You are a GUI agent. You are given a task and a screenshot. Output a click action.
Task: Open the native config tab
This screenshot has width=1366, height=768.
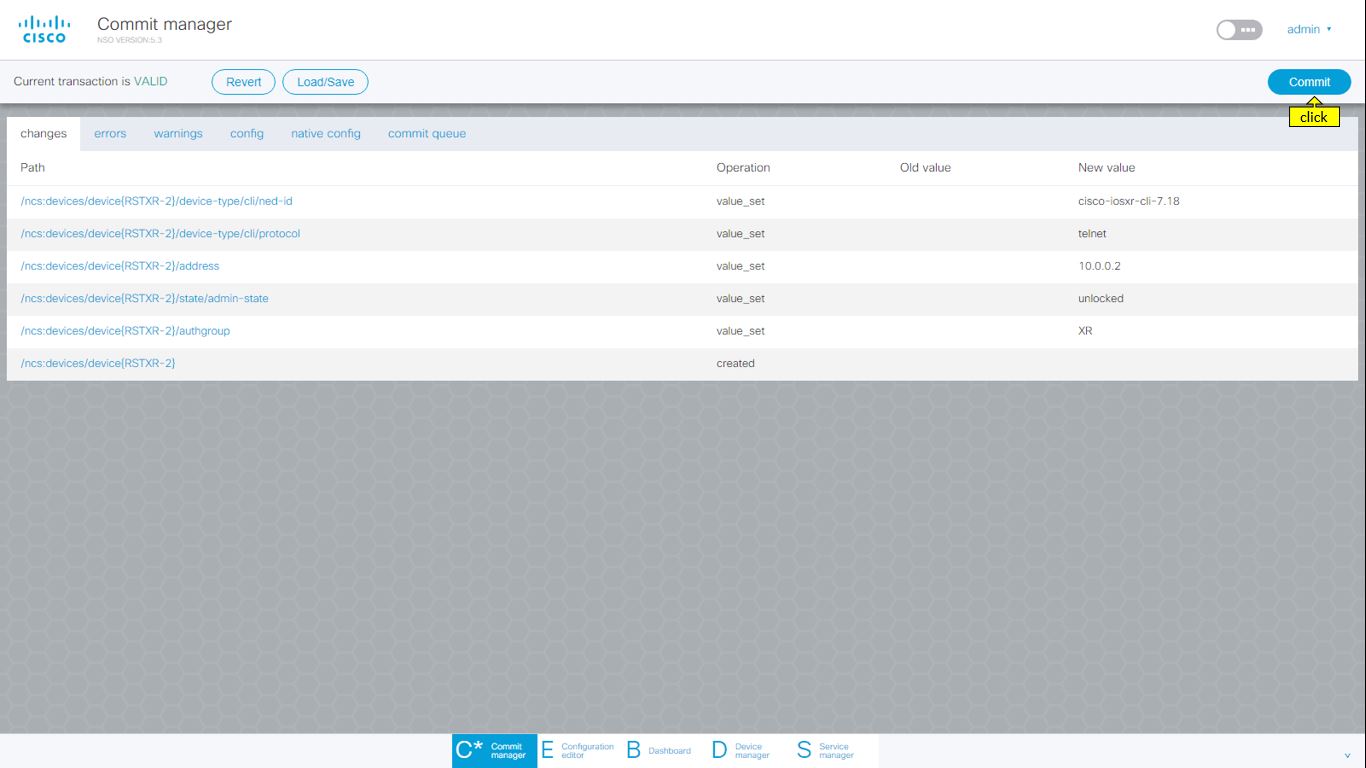(325, 134)
